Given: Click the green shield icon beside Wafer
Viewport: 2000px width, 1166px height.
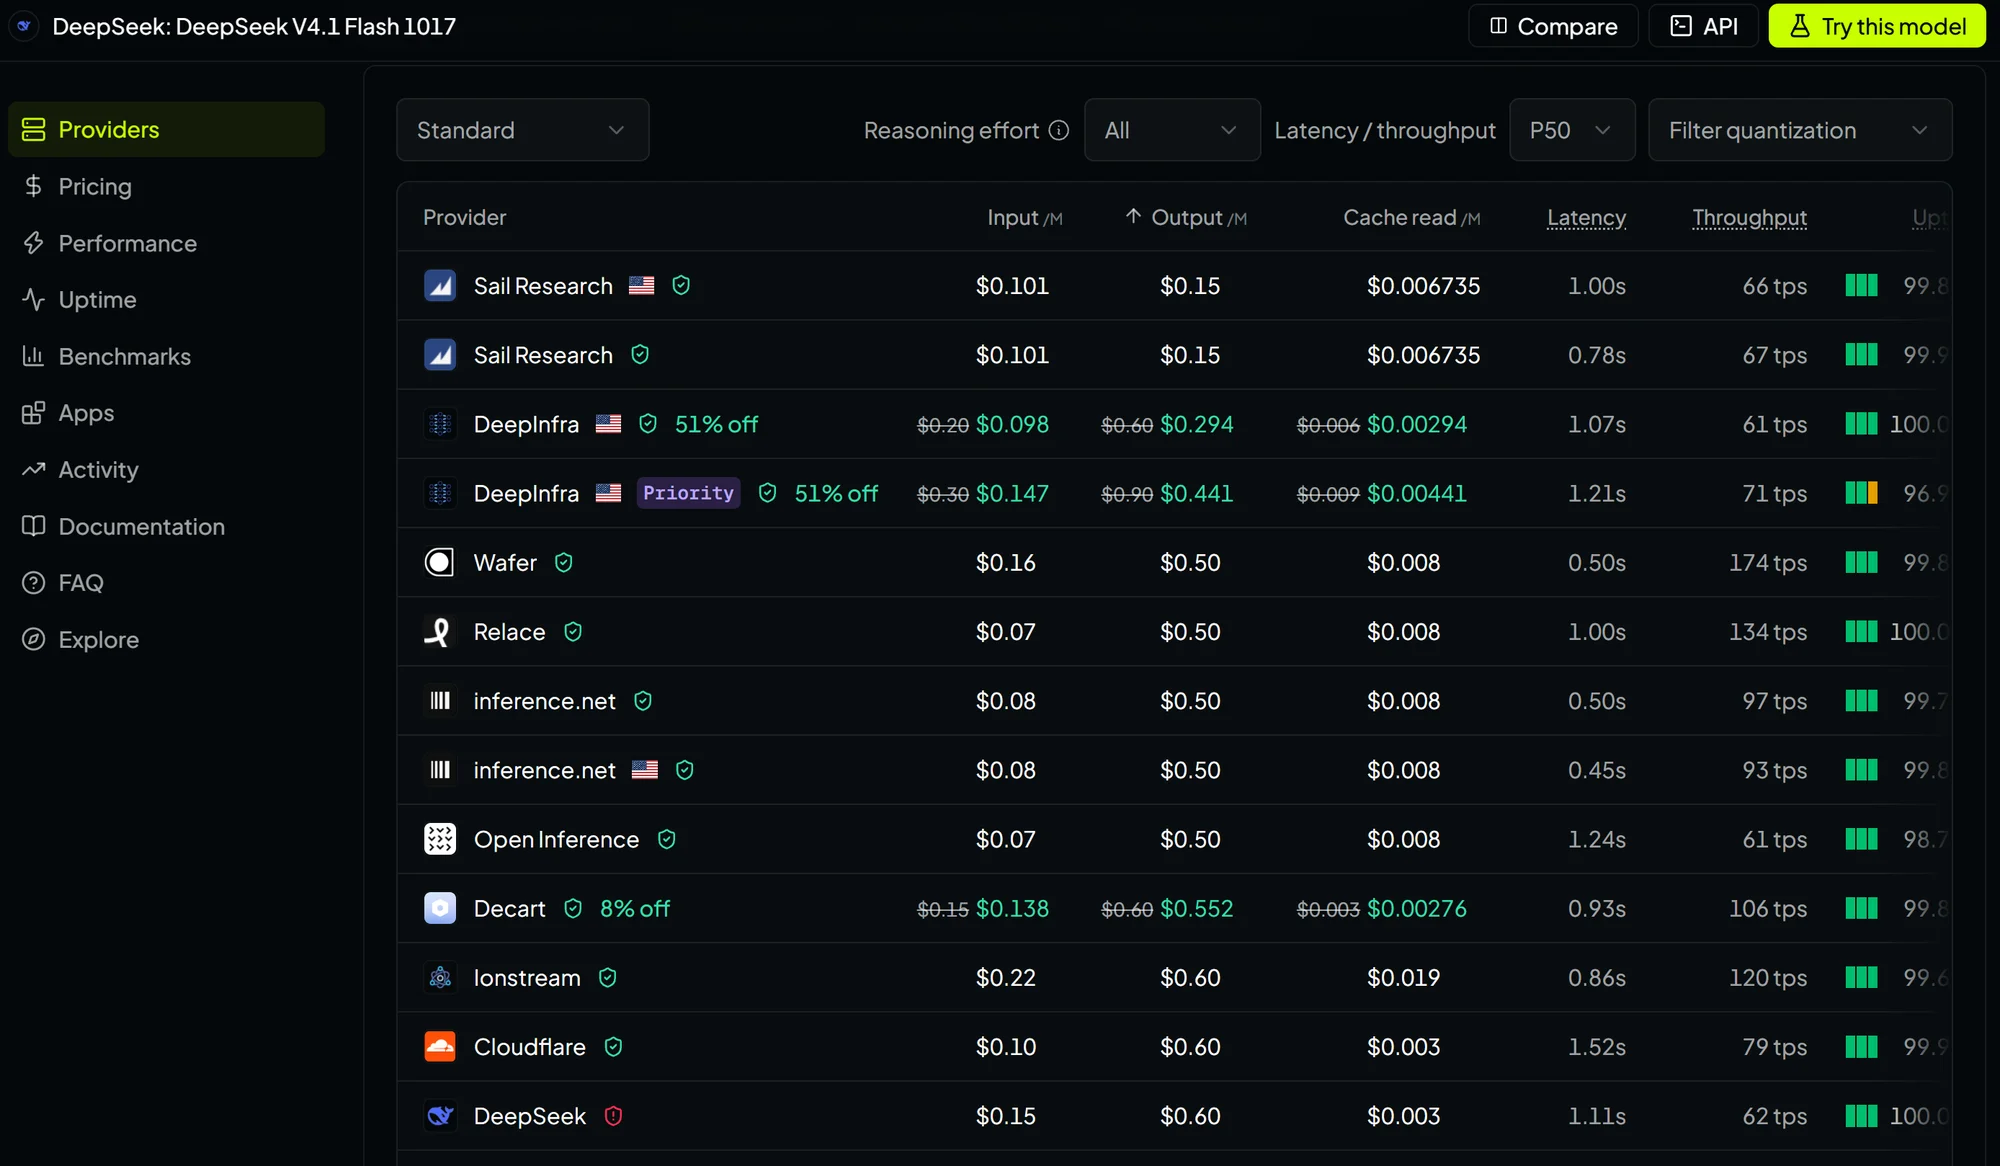Looking at the screenshot, I should pyautogui.click(x=564, y=563).
